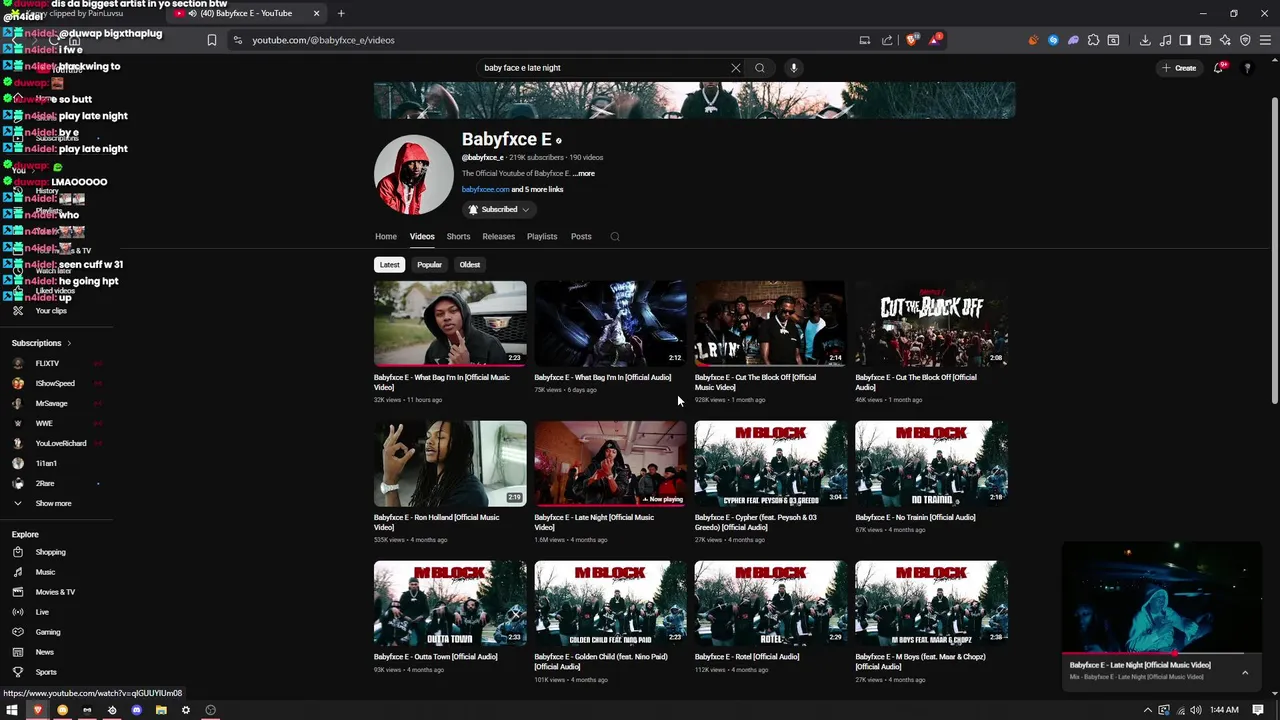This screenshot has width=1280, height=720.
Task: Switch to the channel Home tab
Action: 386,237
